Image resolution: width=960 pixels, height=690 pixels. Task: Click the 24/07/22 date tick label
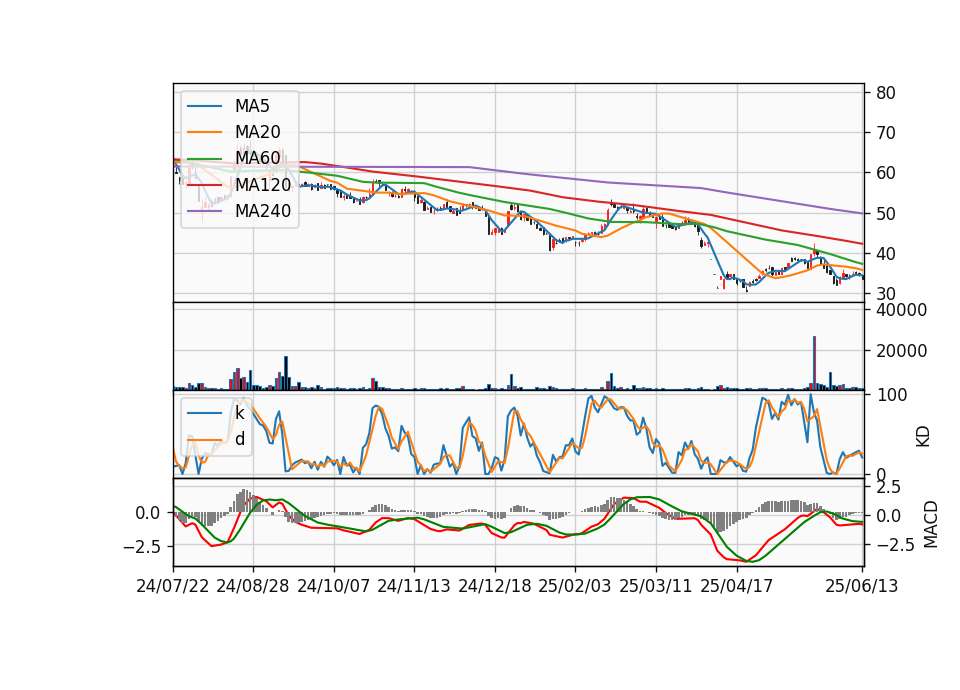point(173,586)
